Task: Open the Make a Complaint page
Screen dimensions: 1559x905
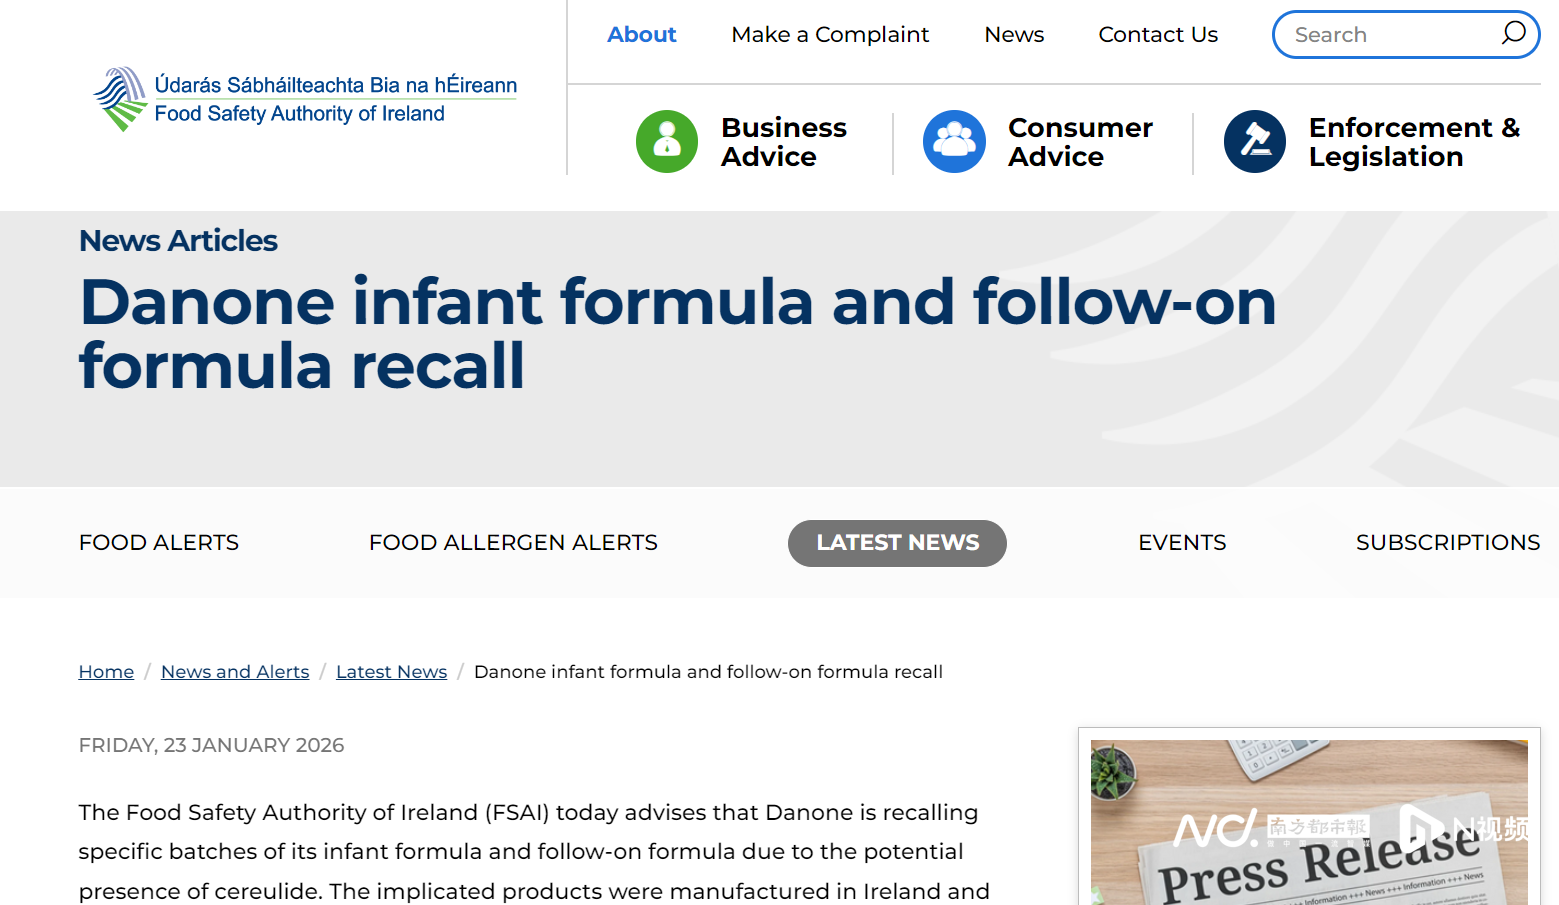Action: [x=830, y=35]
